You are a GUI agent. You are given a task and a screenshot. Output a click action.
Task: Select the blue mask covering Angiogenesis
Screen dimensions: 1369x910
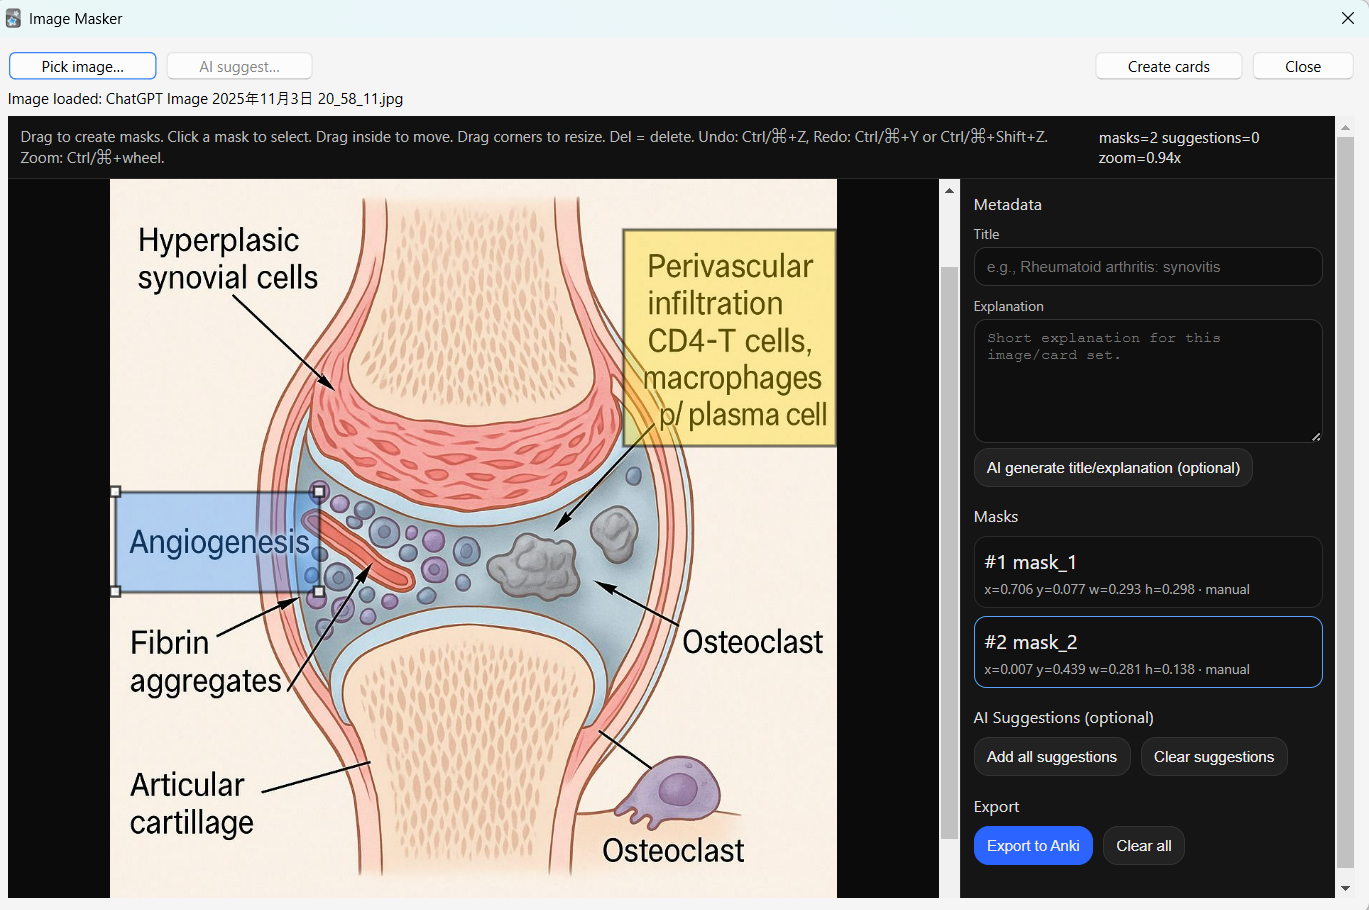200,542
